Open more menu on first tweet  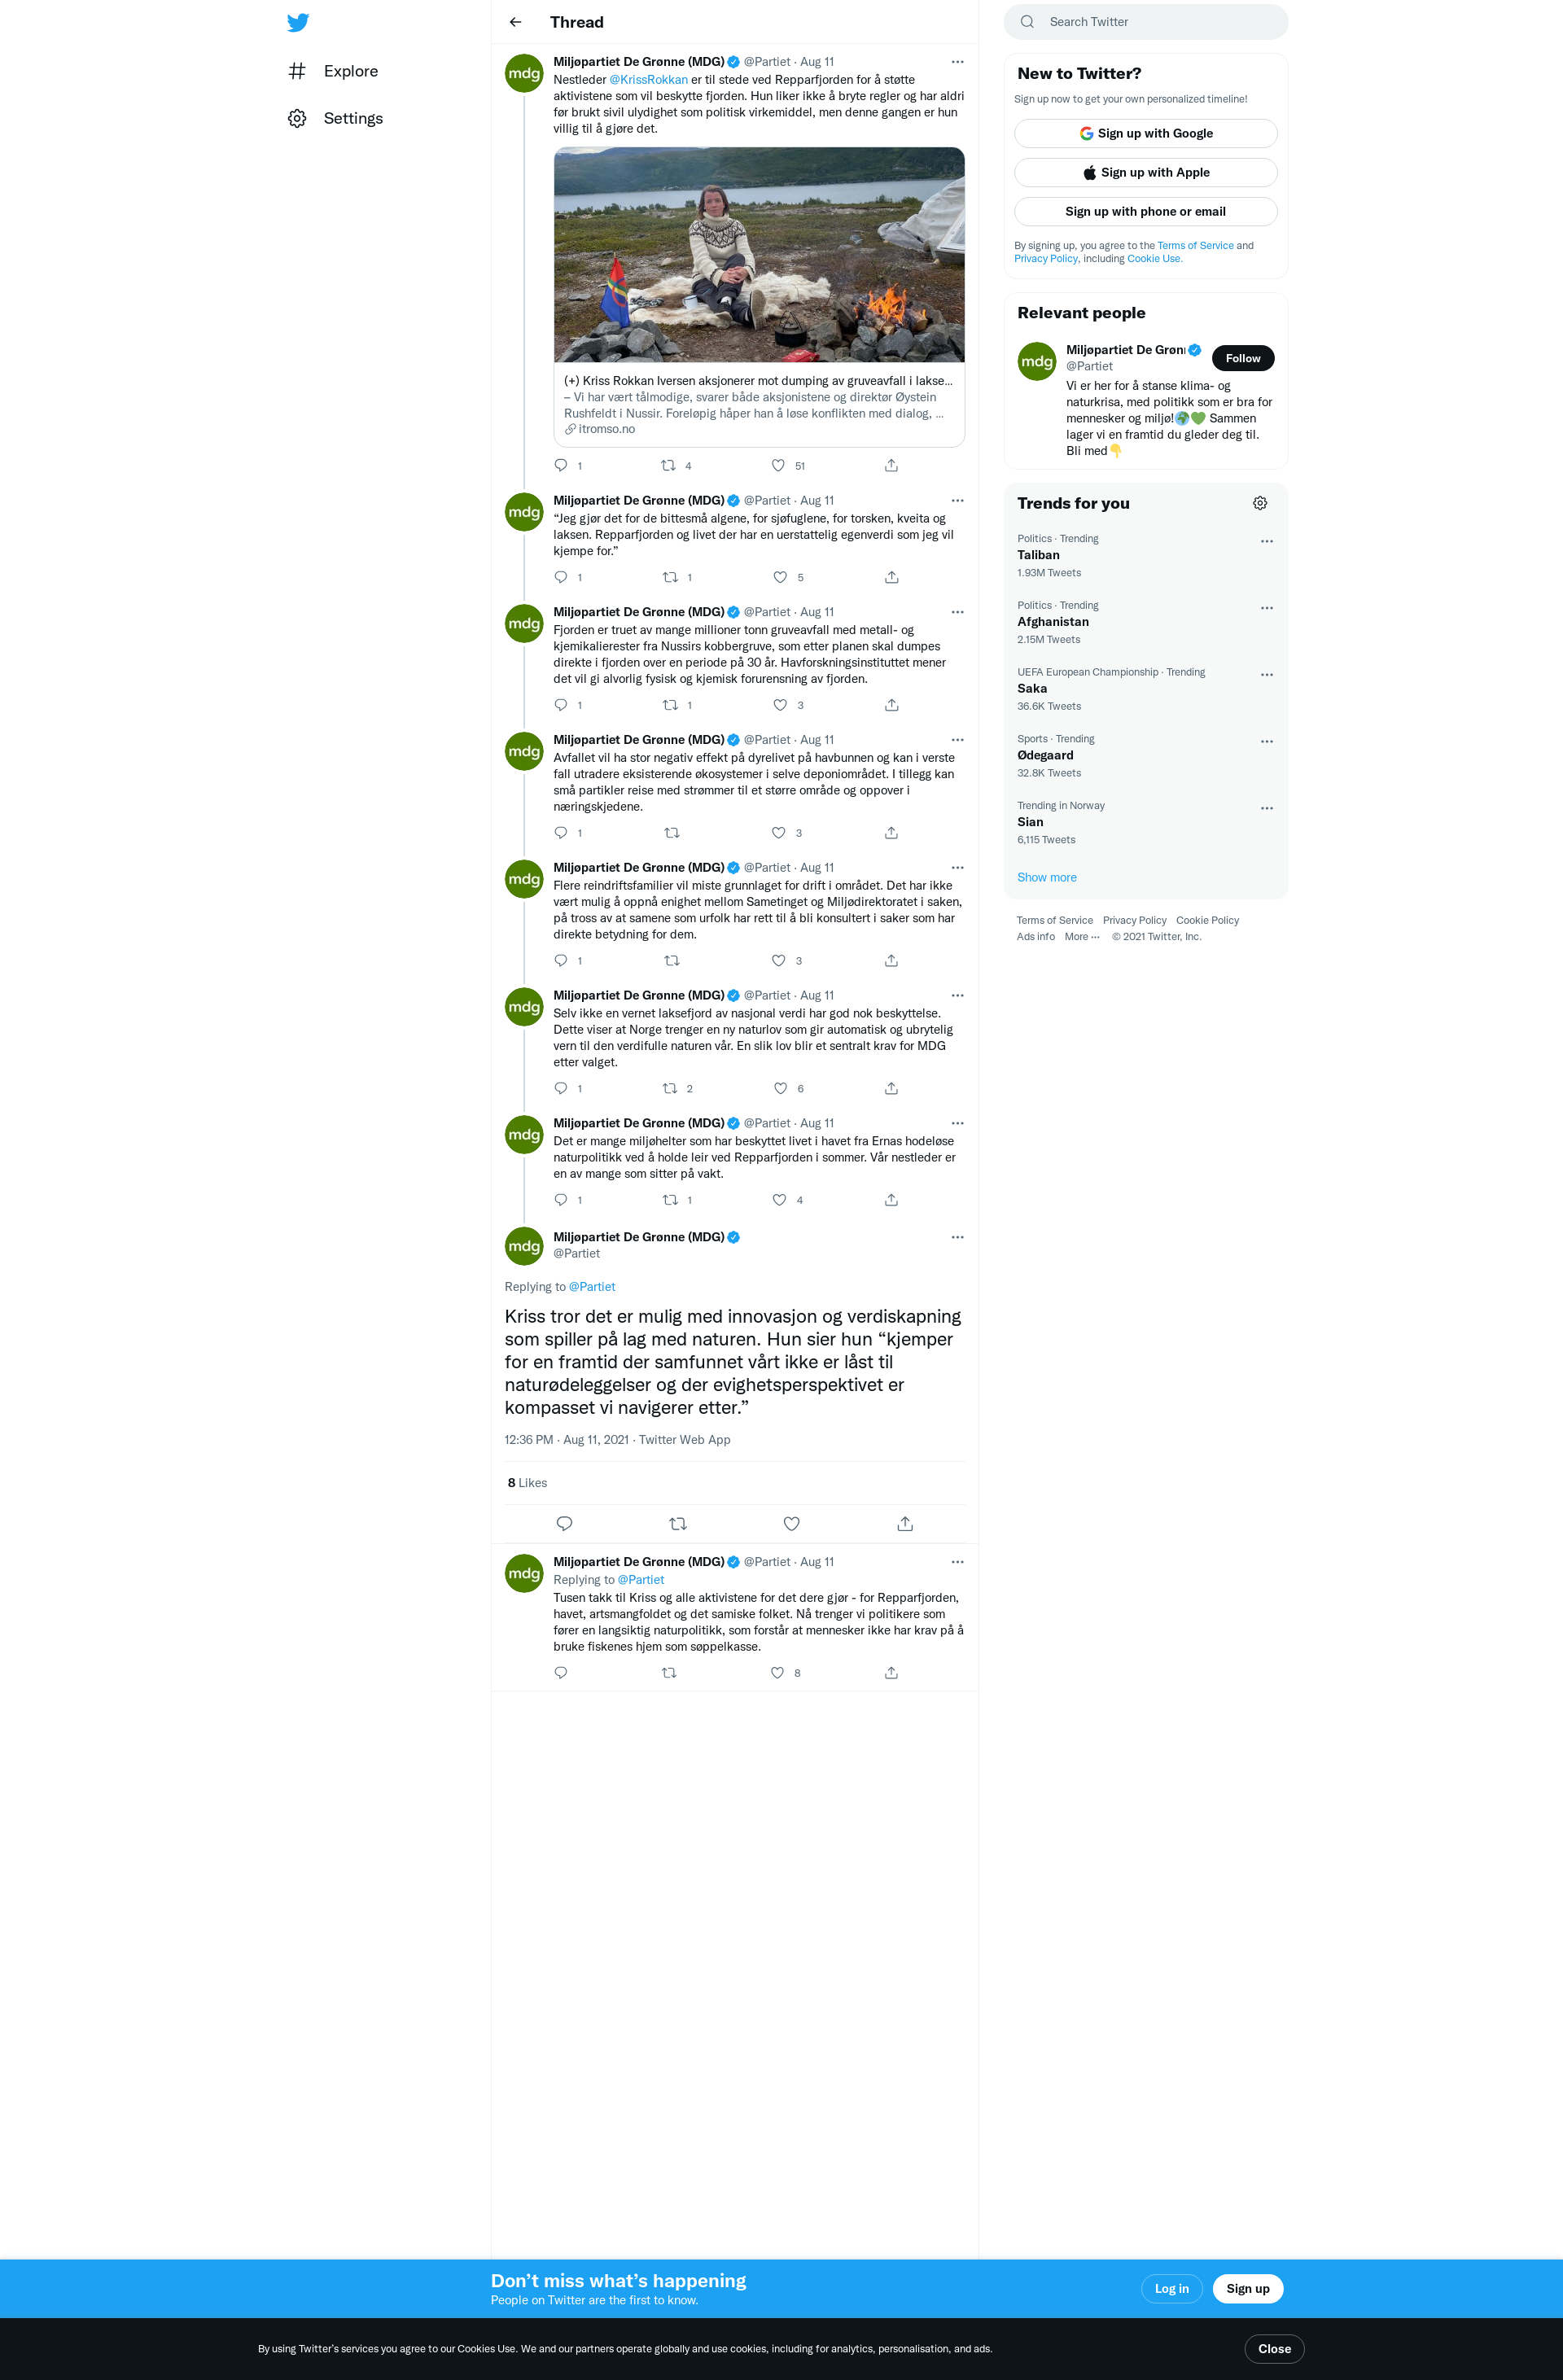pyautogui.click(x=957, y=62)
